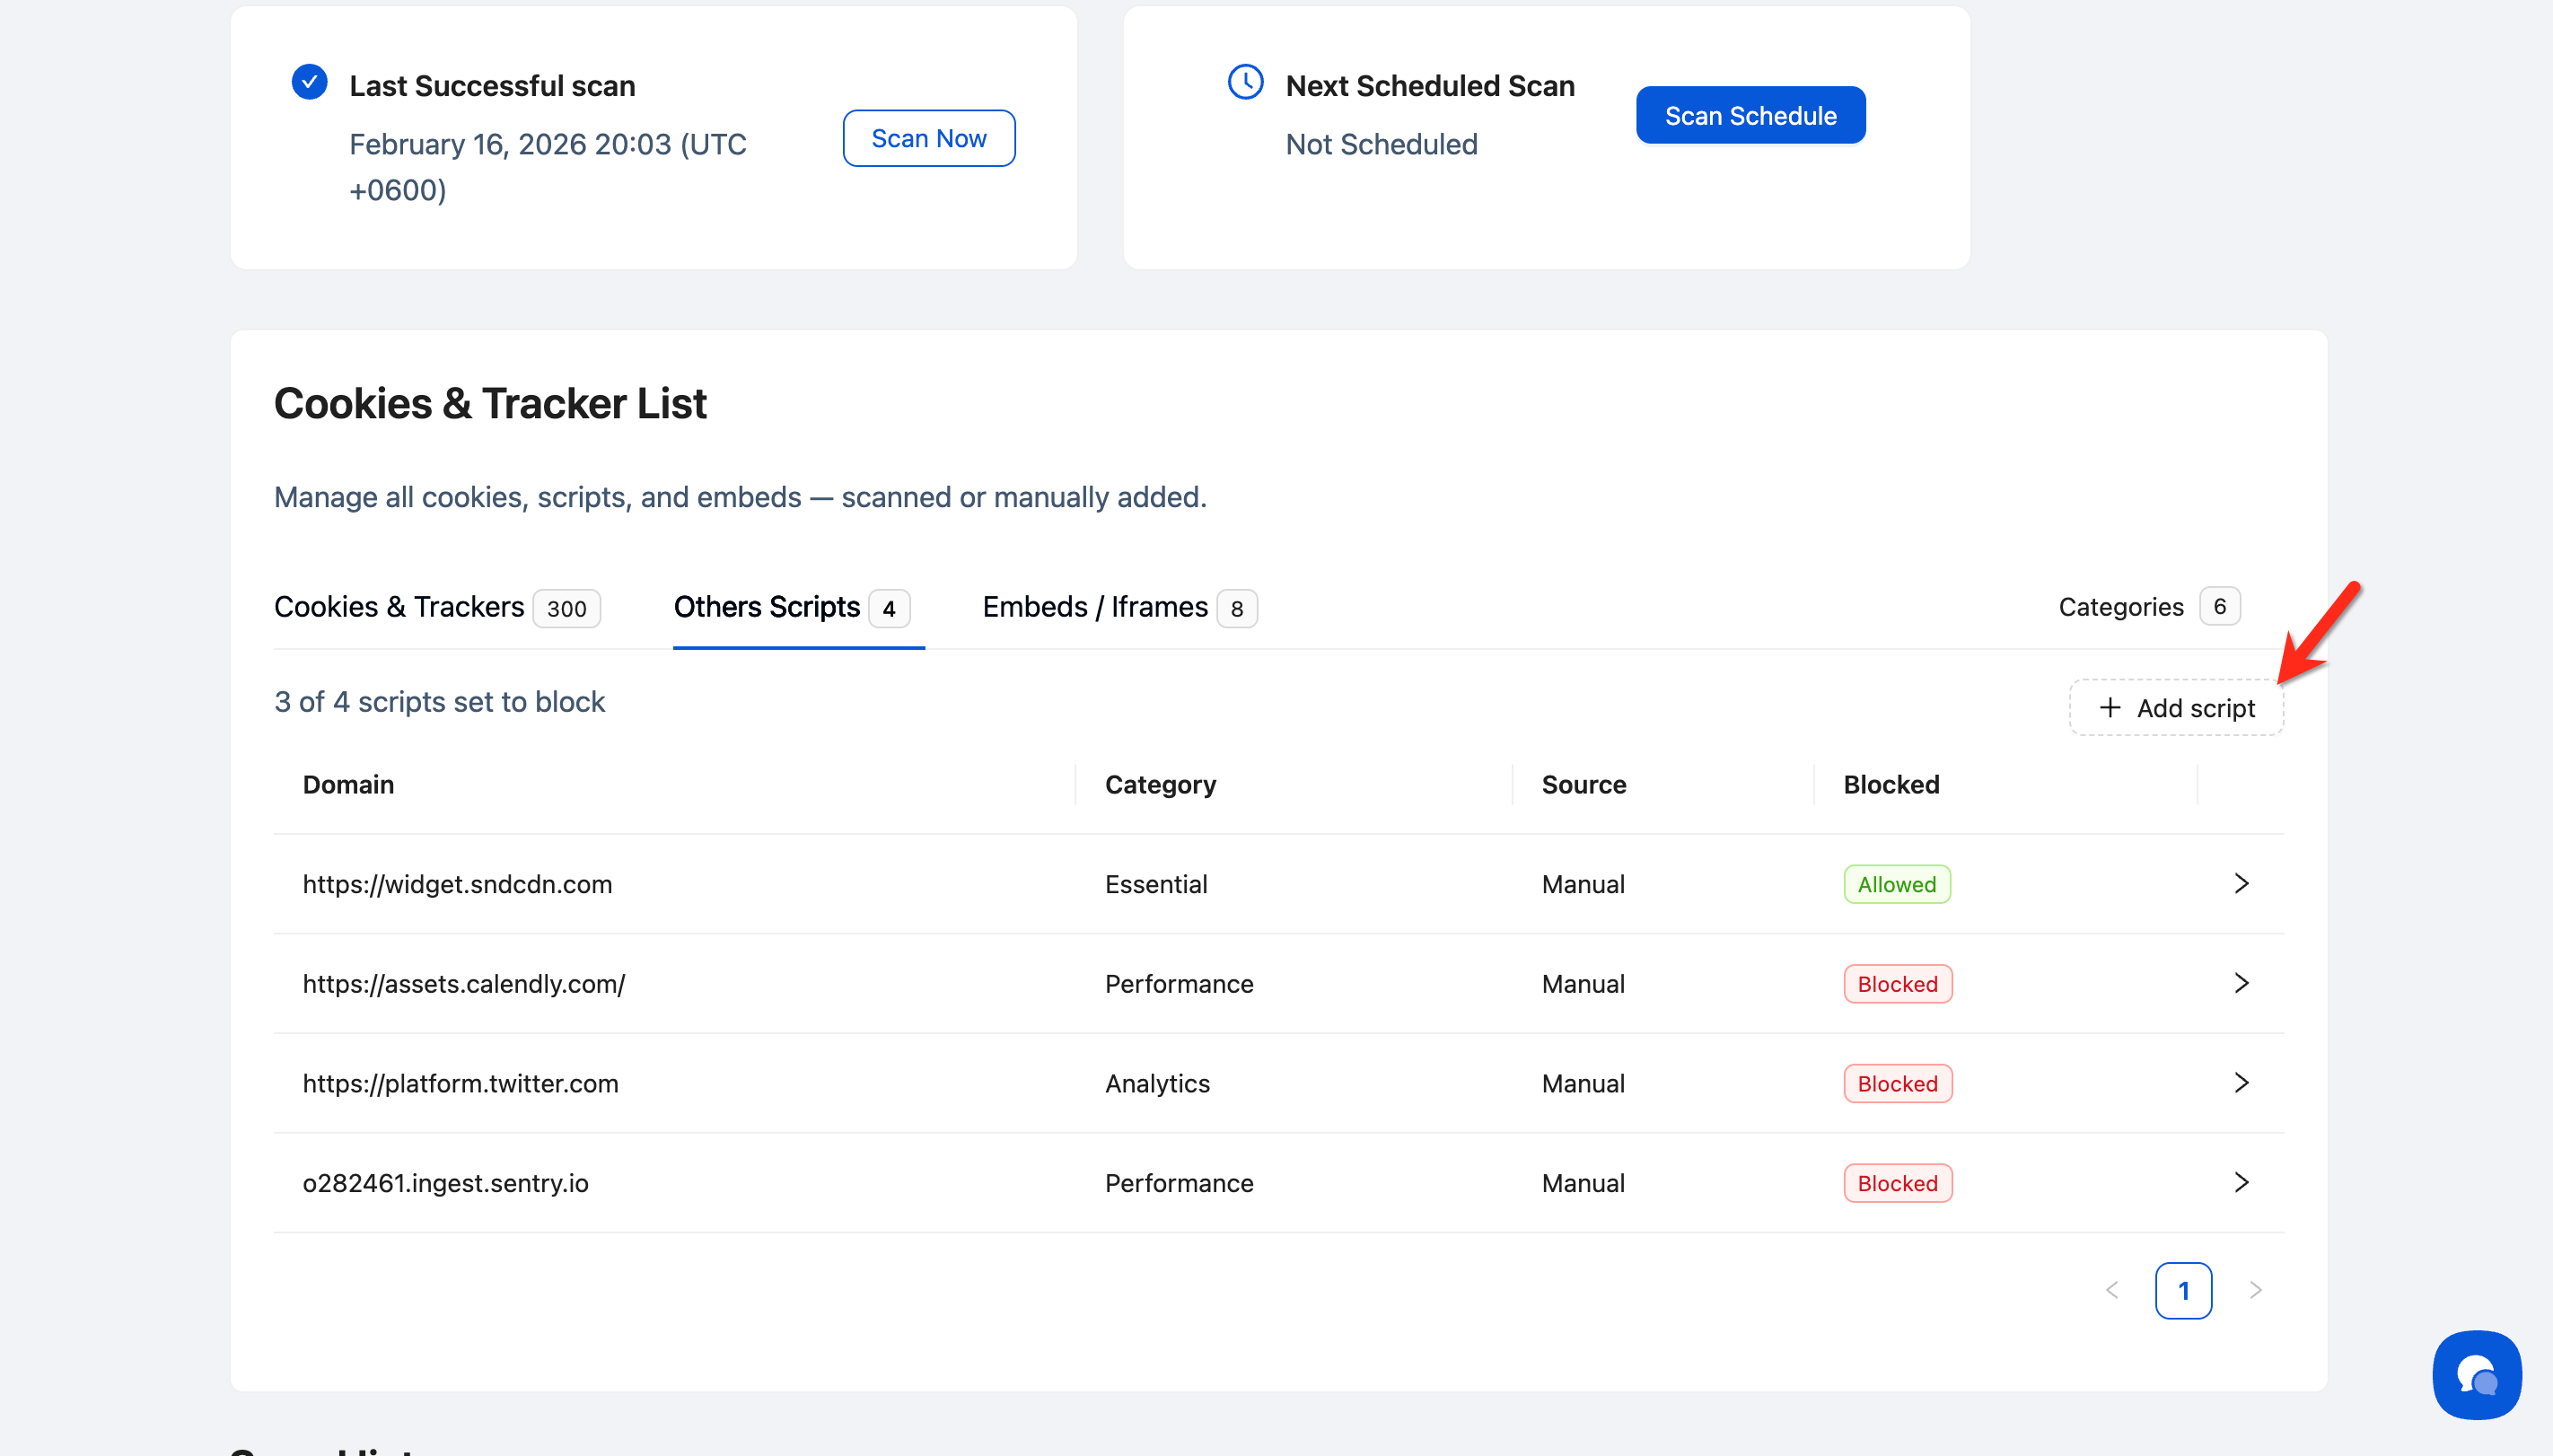Go to previous page arrow in pagination
The image size is (2553, 1456).
tap(2112, 1290)
